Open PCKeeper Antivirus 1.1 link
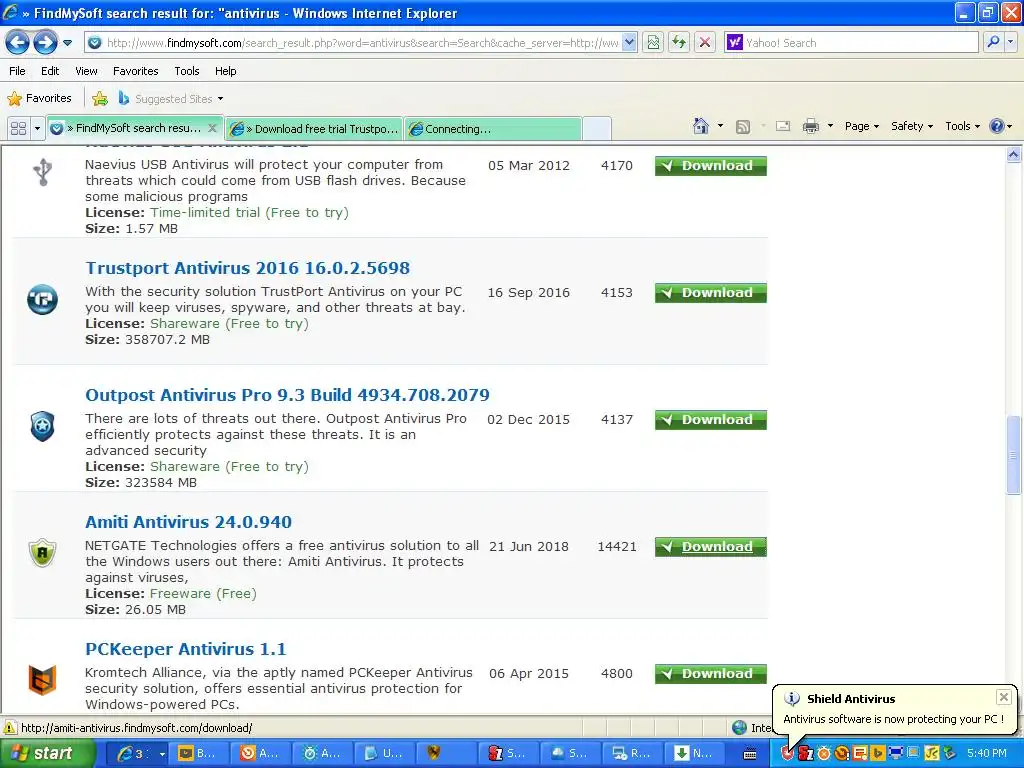This screenshot has height=768, width=1024. [x=185, y=649]
